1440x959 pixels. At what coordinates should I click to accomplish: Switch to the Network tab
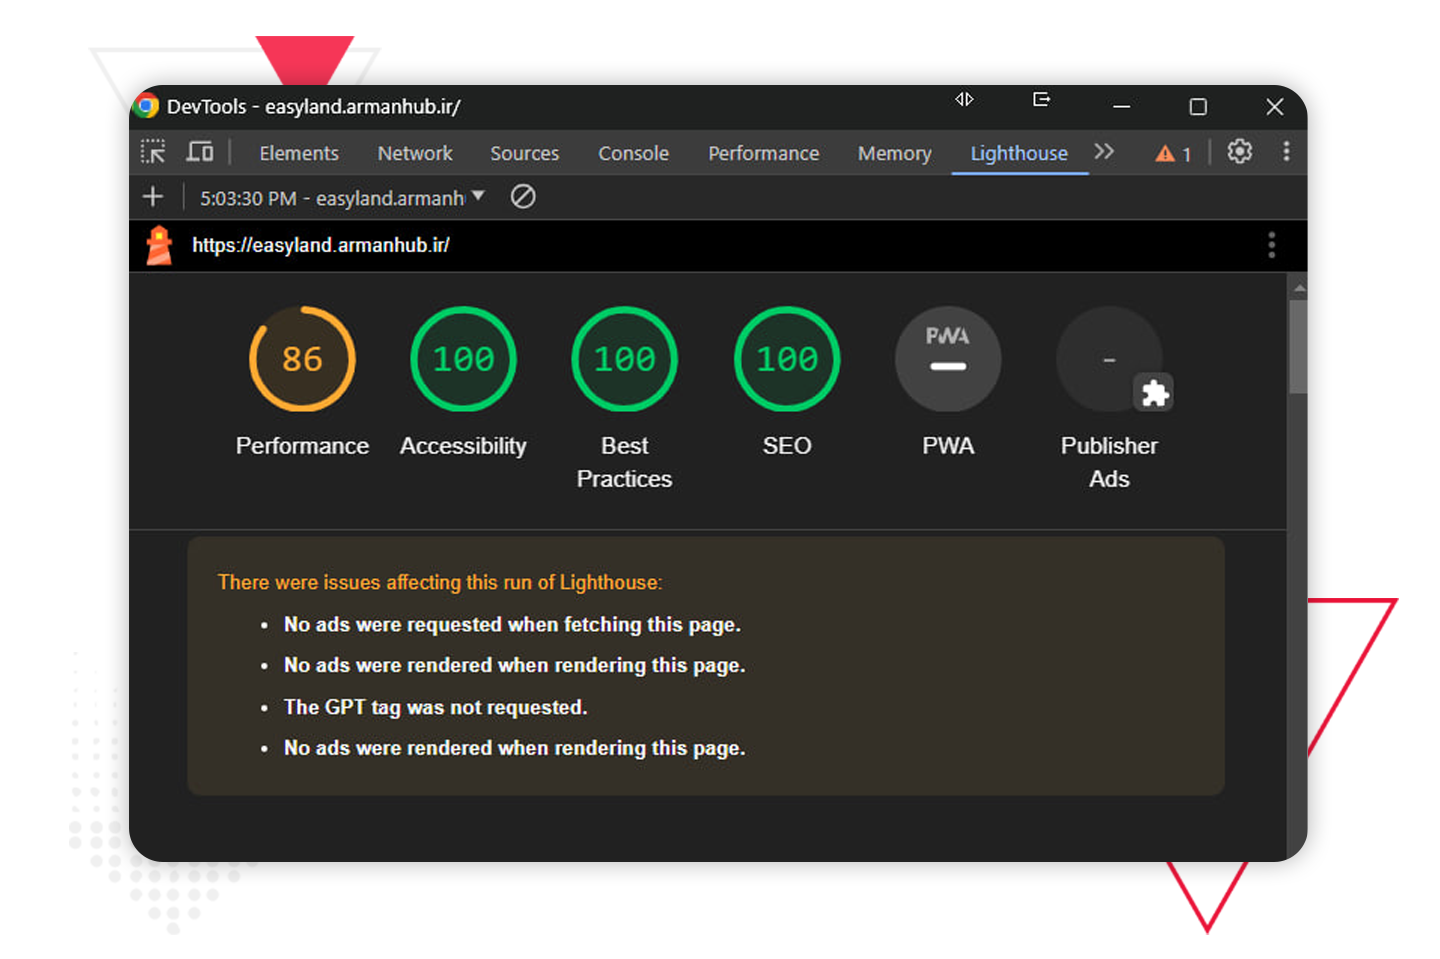click(415, 153)
